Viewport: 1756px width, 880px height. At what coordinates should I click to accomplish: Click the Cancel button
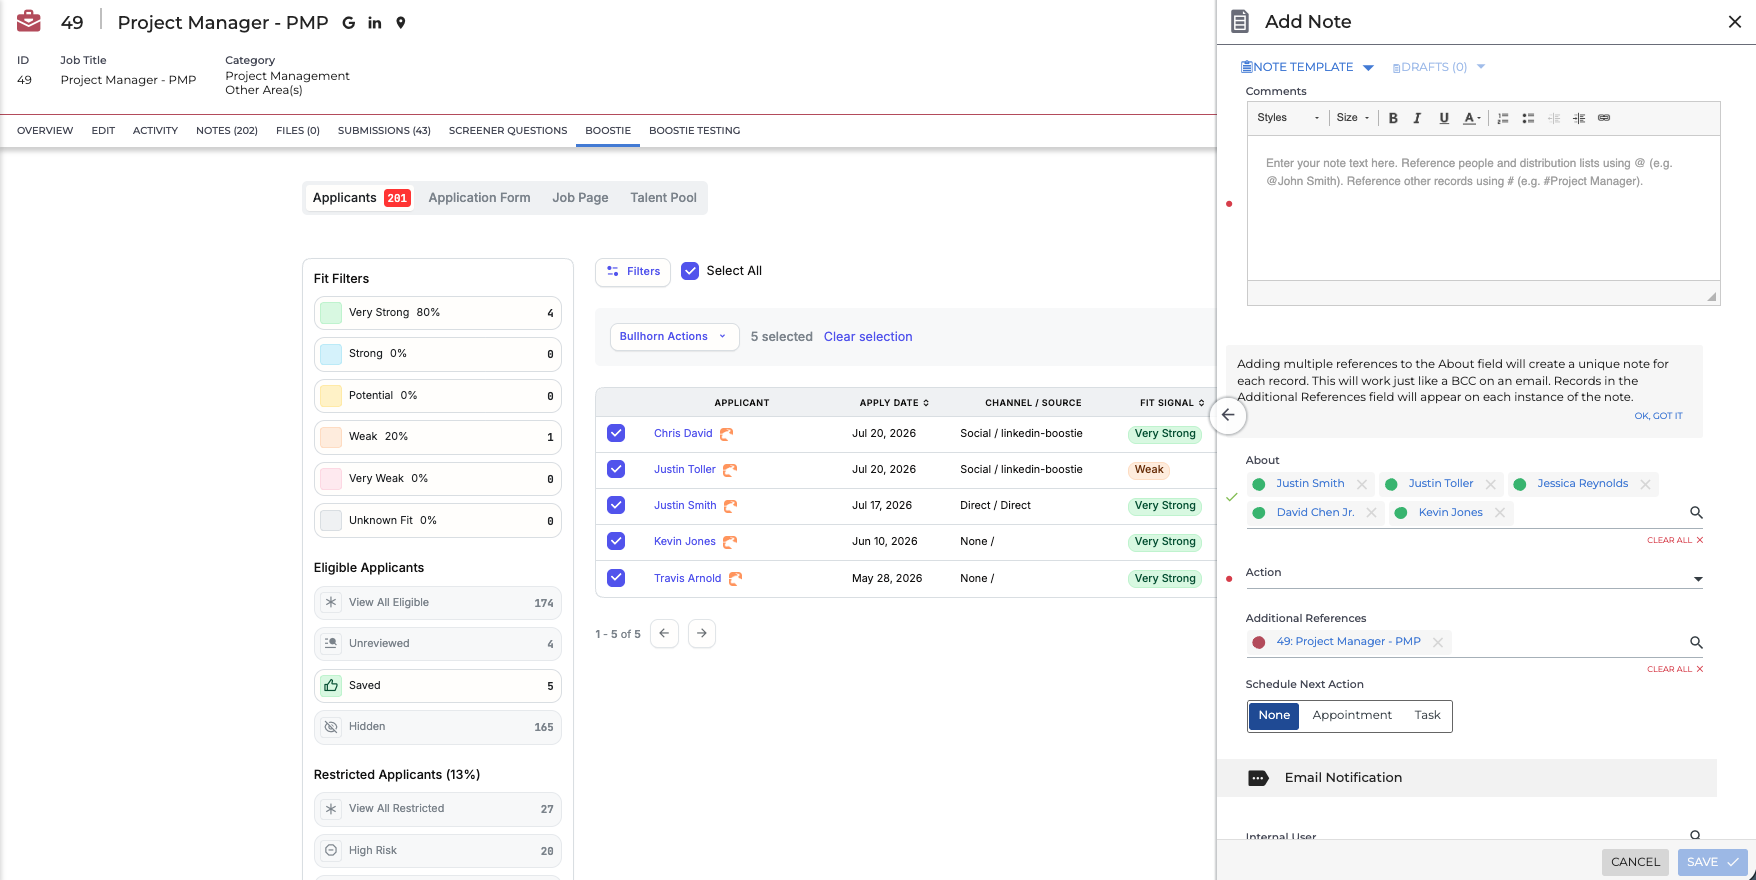tap(1635, 862)
